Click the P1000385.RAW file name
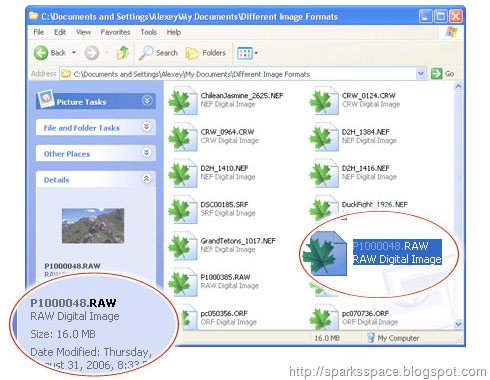Screen dimensions: 490x380 tap(225, 277)
